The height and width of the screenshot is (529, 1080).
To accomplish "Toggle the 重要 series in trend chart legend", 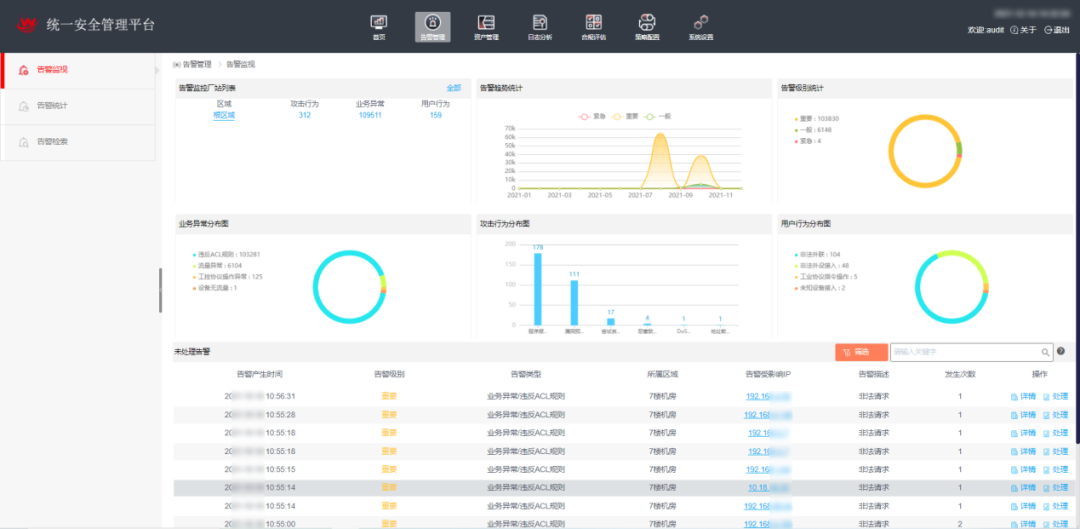I will (x=624, y=116).
